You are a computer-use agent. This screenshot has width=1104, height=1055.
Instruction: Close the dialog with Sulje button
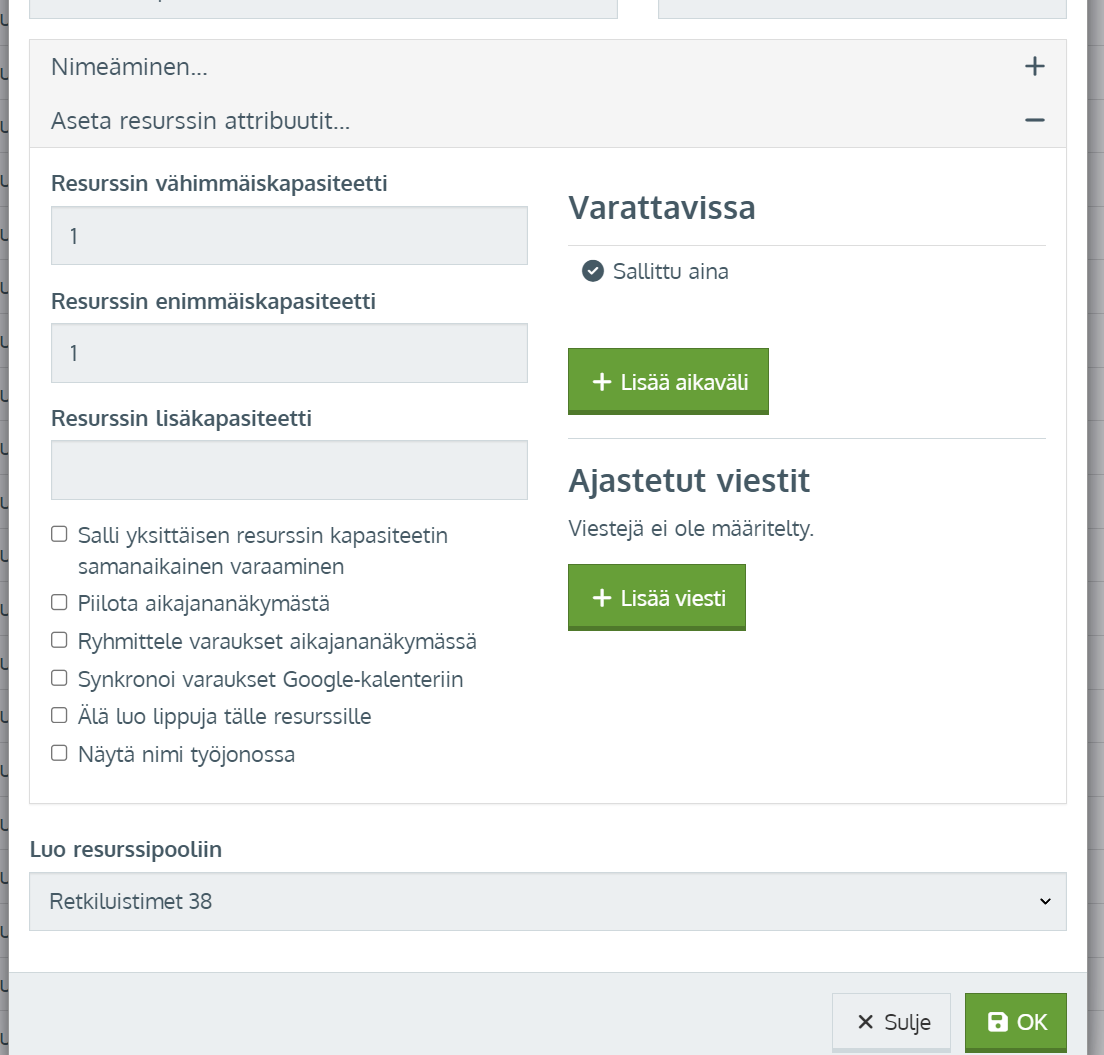pos(891,1022)
